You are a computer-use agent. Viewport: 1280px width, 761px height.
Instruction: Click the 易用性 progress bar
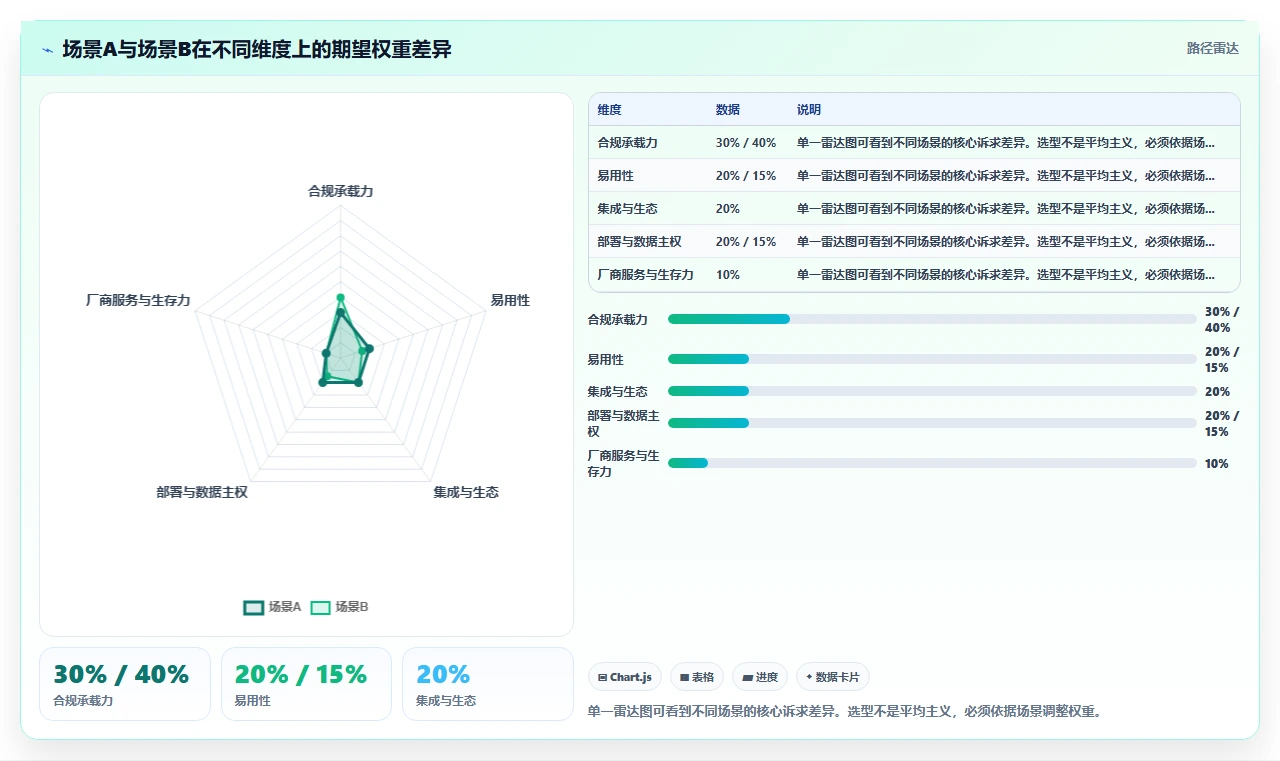(x=932, y=359)
